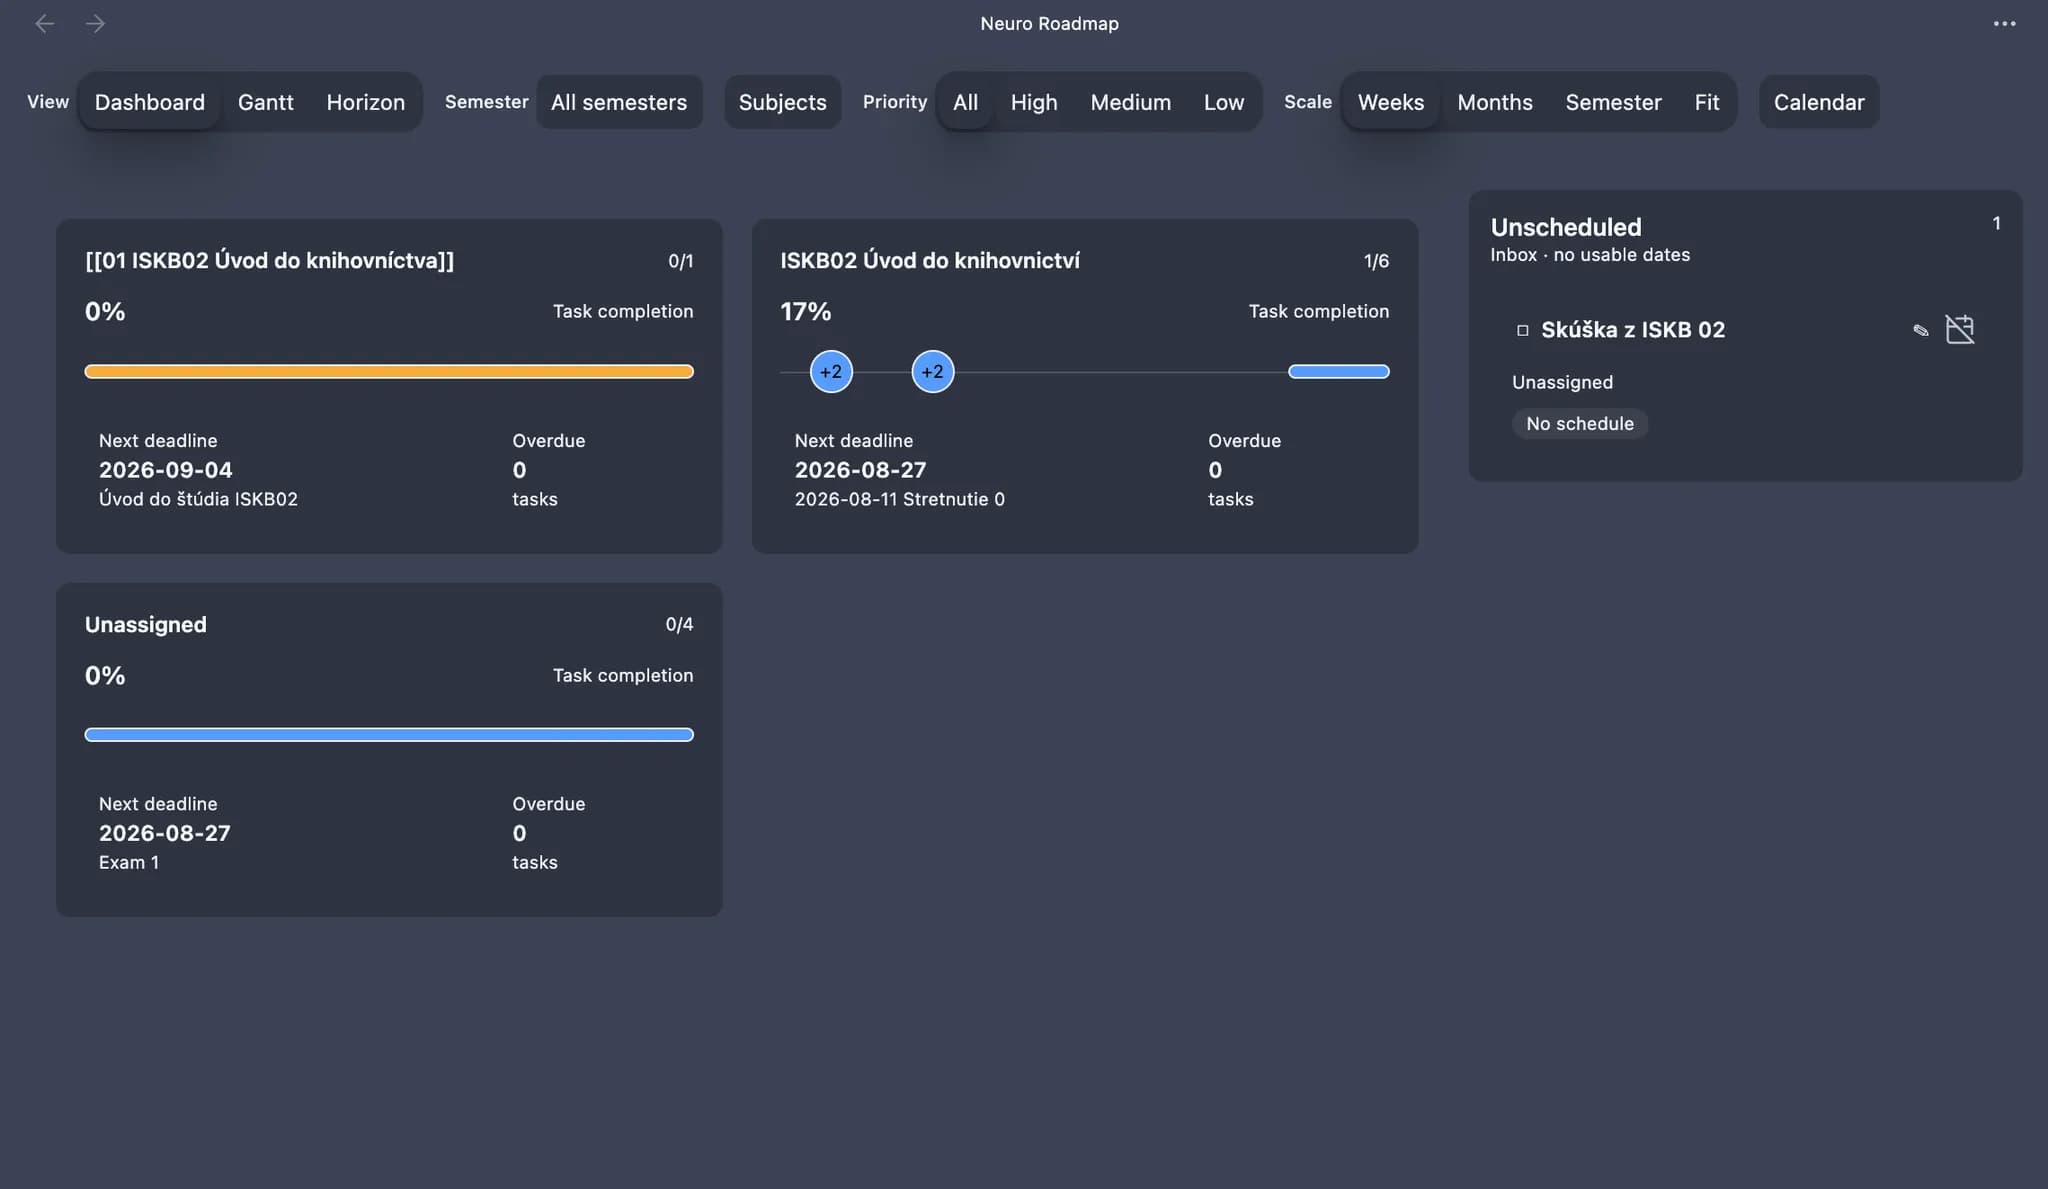Viewport: 2048px width, 1189px height.
Task: Filter by High priority
Action: (x=1034, y=102)
